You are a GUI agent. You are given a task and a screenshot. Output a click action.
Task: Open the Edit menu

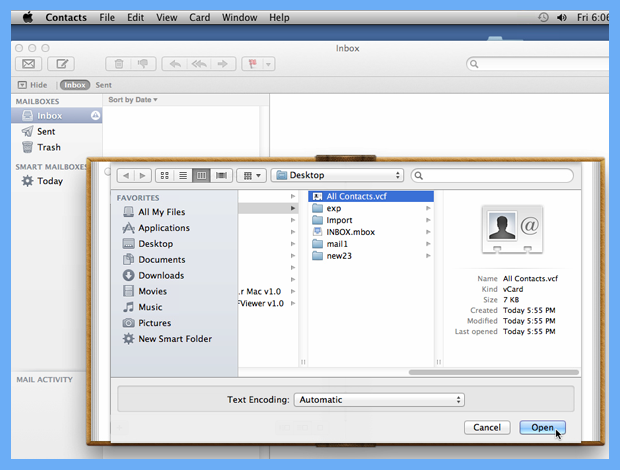coord(135,17)
